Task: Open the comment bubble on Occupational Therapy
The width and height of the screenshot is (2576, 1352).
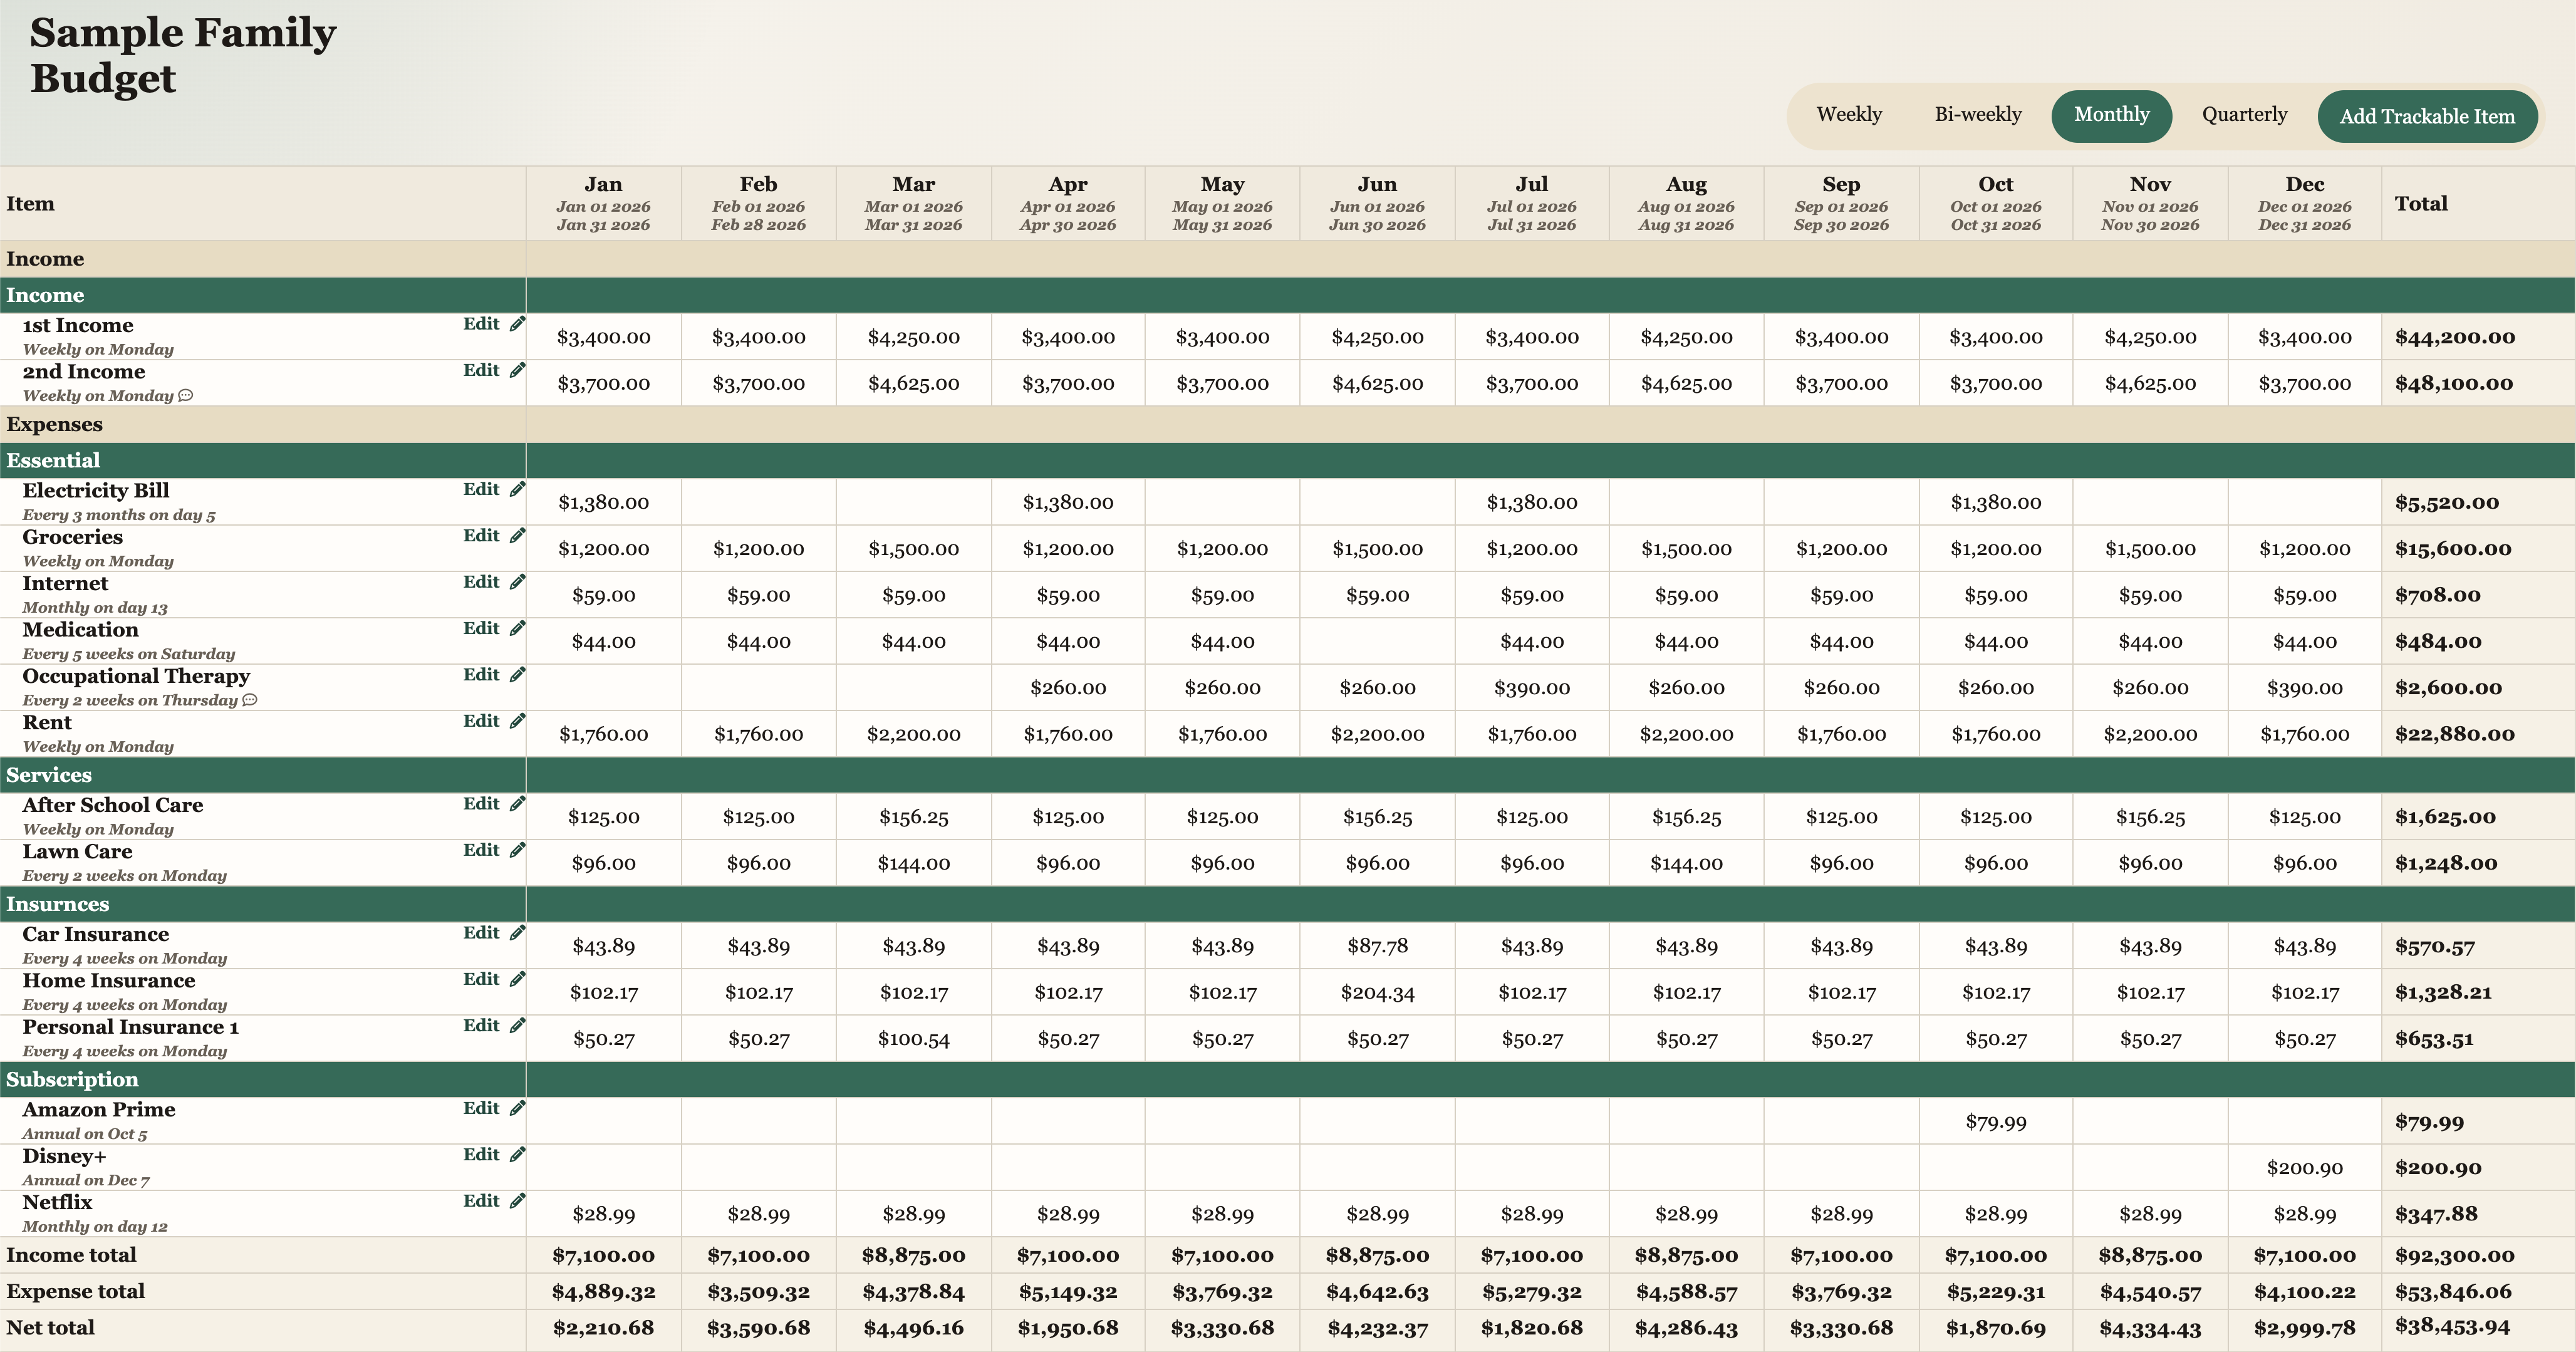Action: pos(250,700)
